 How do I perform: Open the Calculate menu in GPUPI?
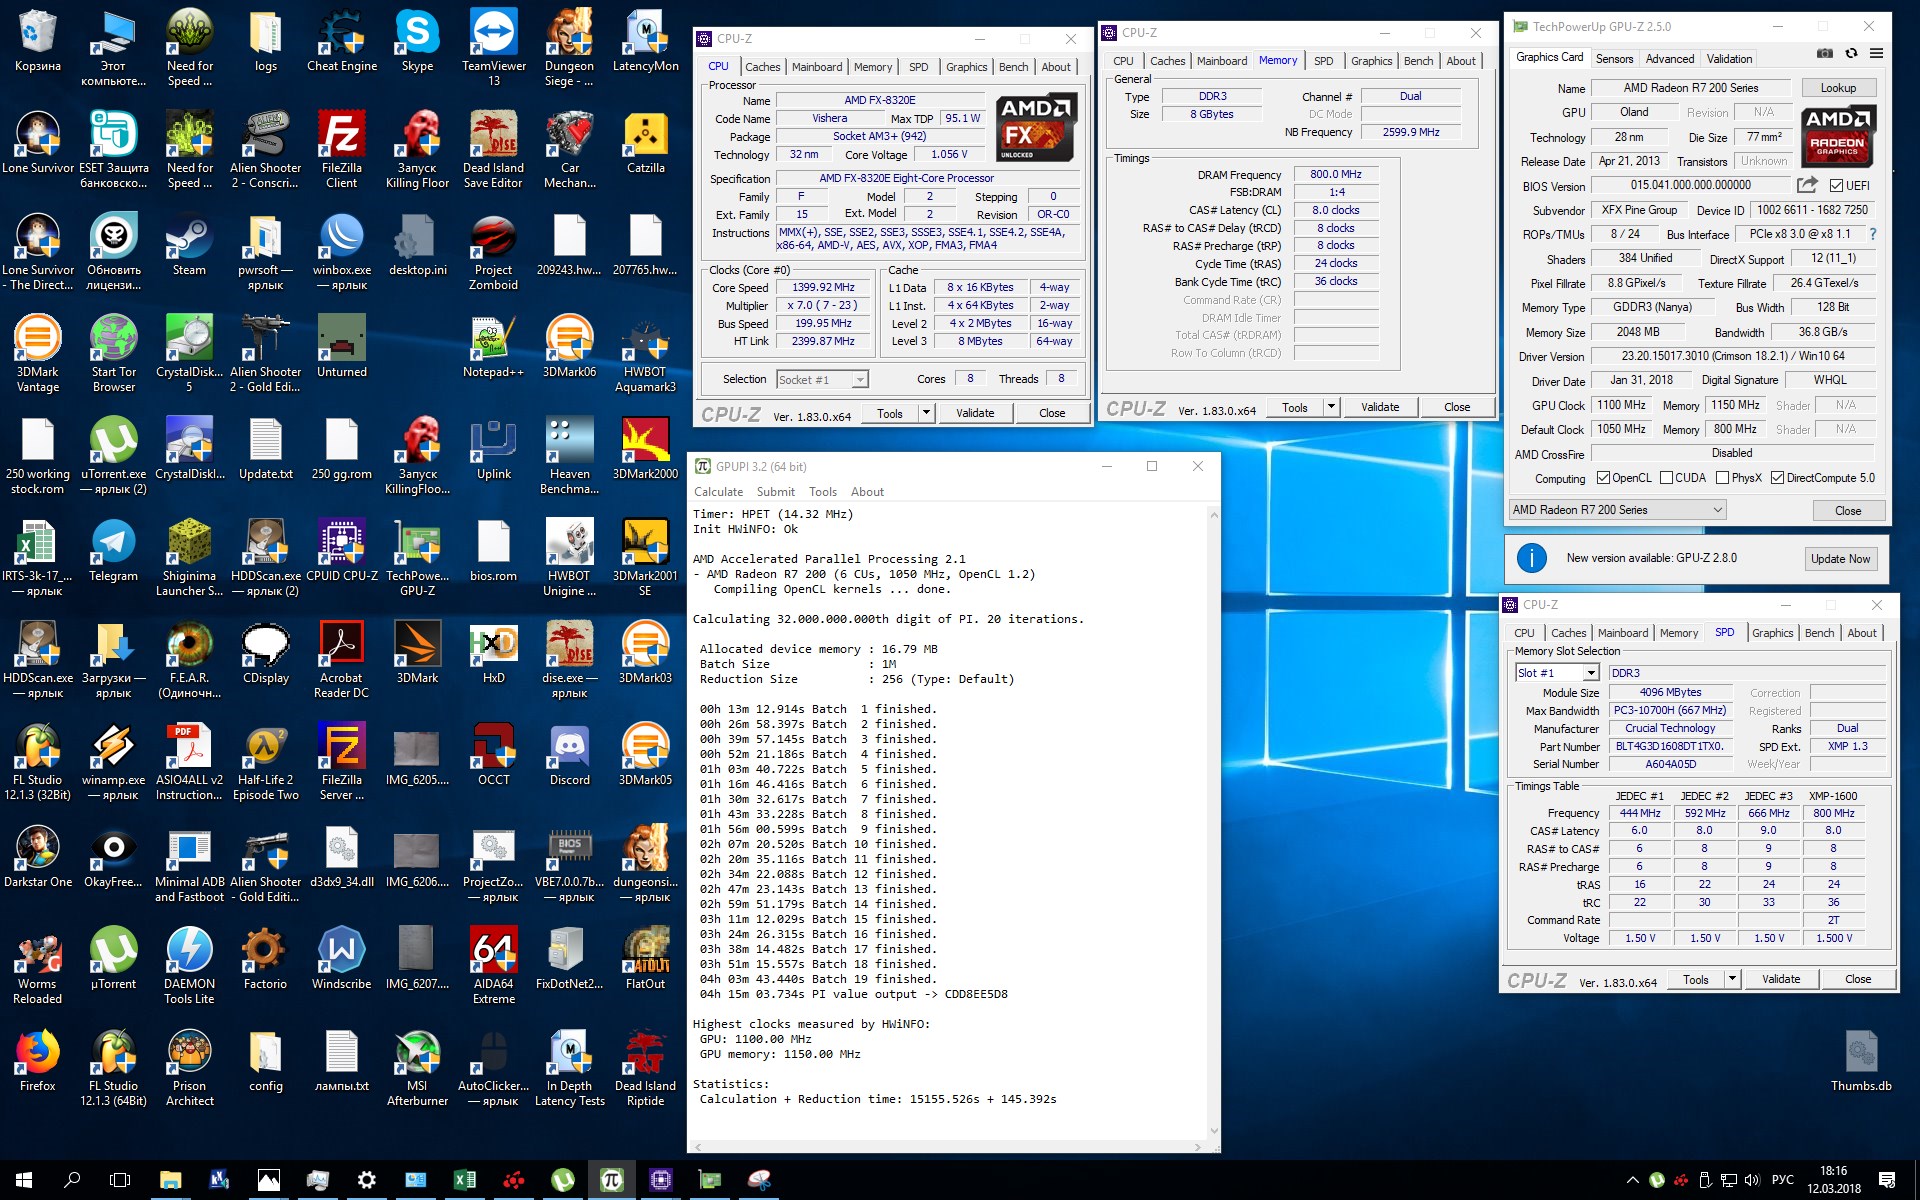[x=718, y=492]
